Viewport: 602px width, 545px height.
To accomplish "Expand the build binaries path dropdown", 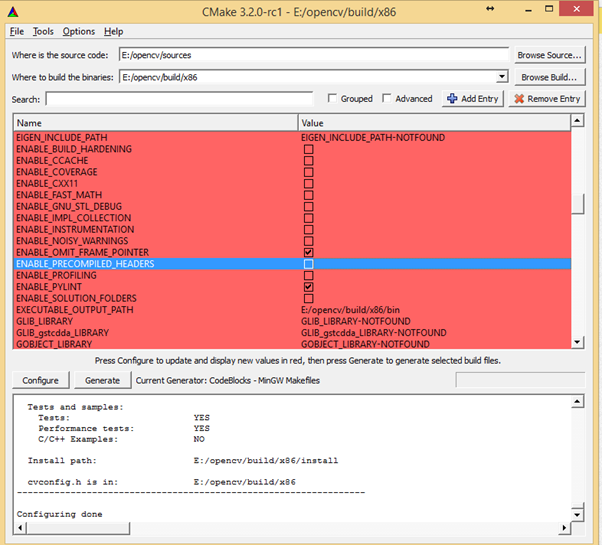I will (501, 77).
